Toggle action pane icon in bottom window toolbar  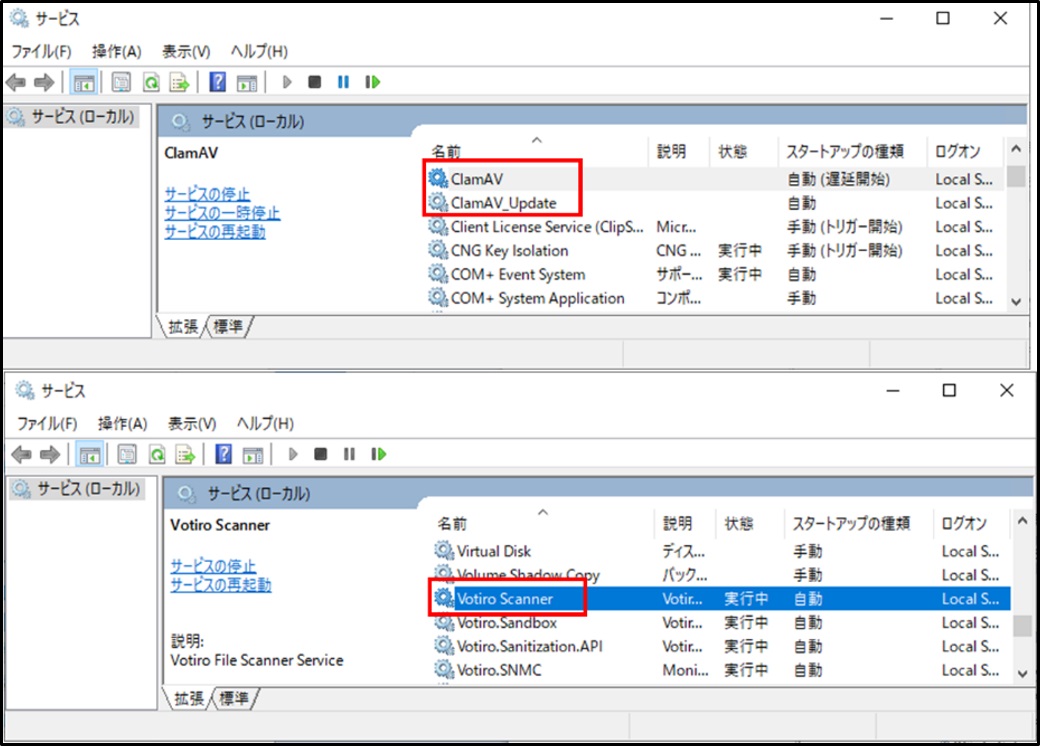(253, 455)
